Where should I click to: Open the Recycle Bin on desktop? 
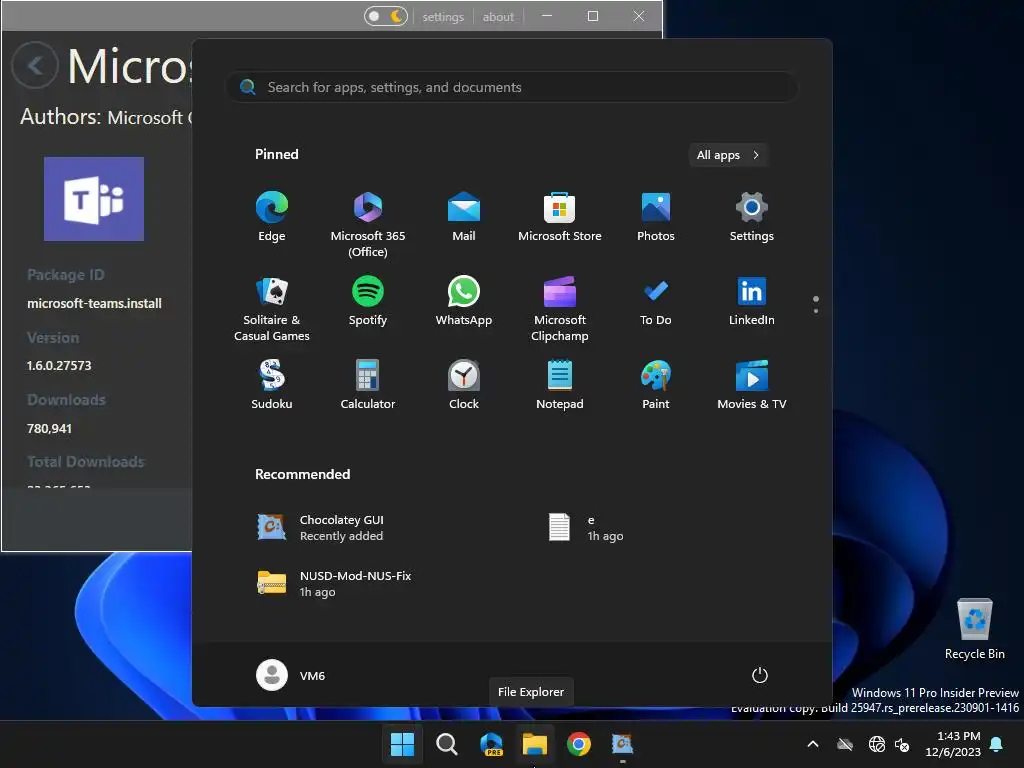pyautogui.click(x=974, y=629)
